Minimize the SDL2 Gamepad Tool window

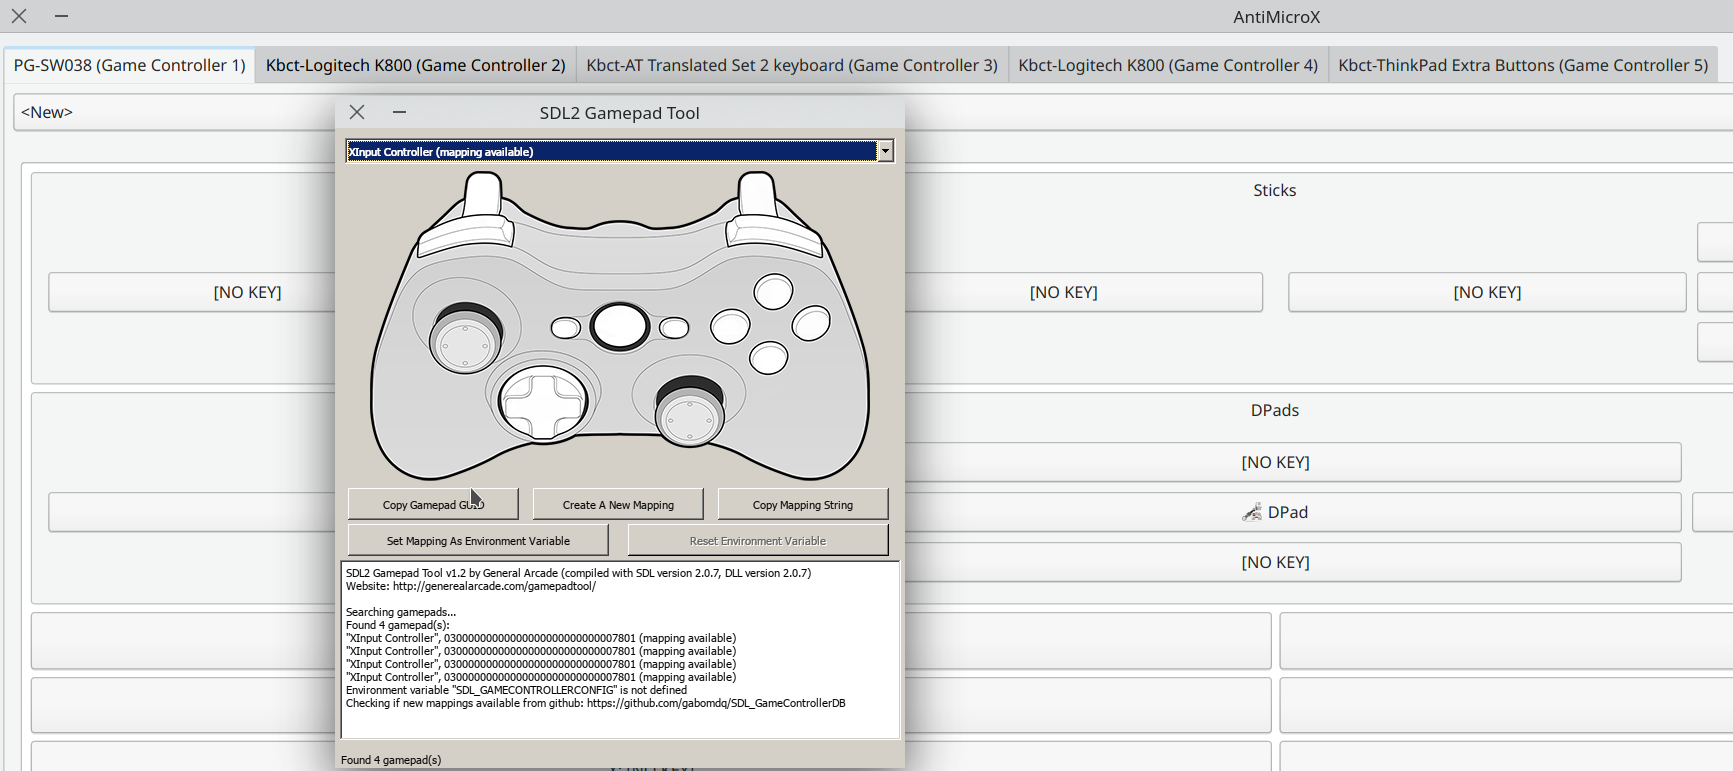pos(399,112)
